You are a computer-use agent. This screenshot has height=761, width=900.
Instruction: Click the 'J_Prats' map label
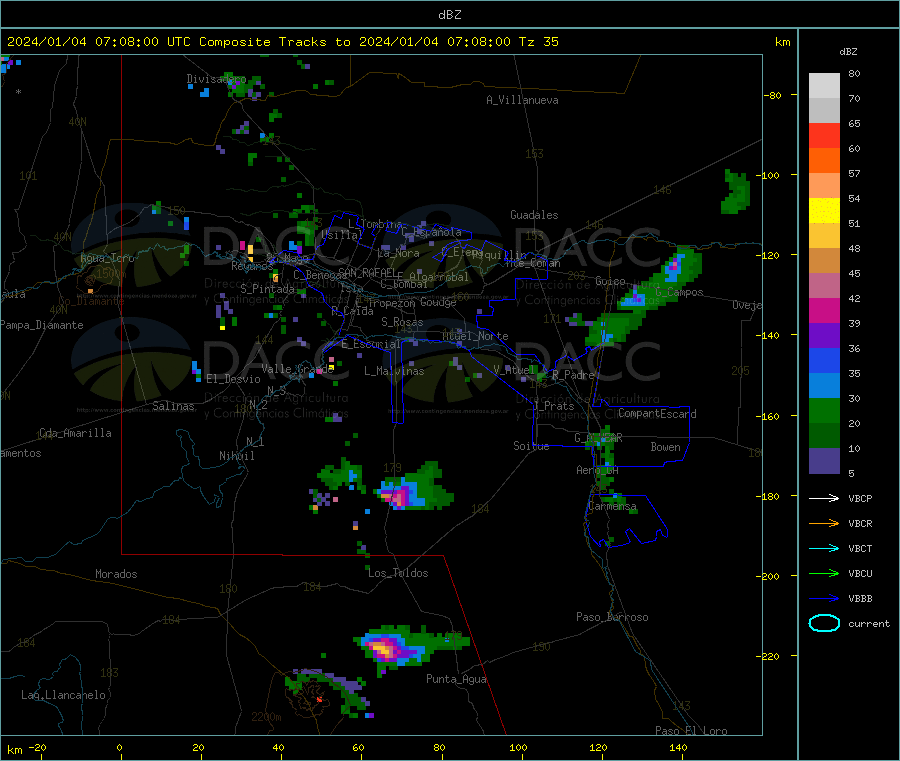554,406
